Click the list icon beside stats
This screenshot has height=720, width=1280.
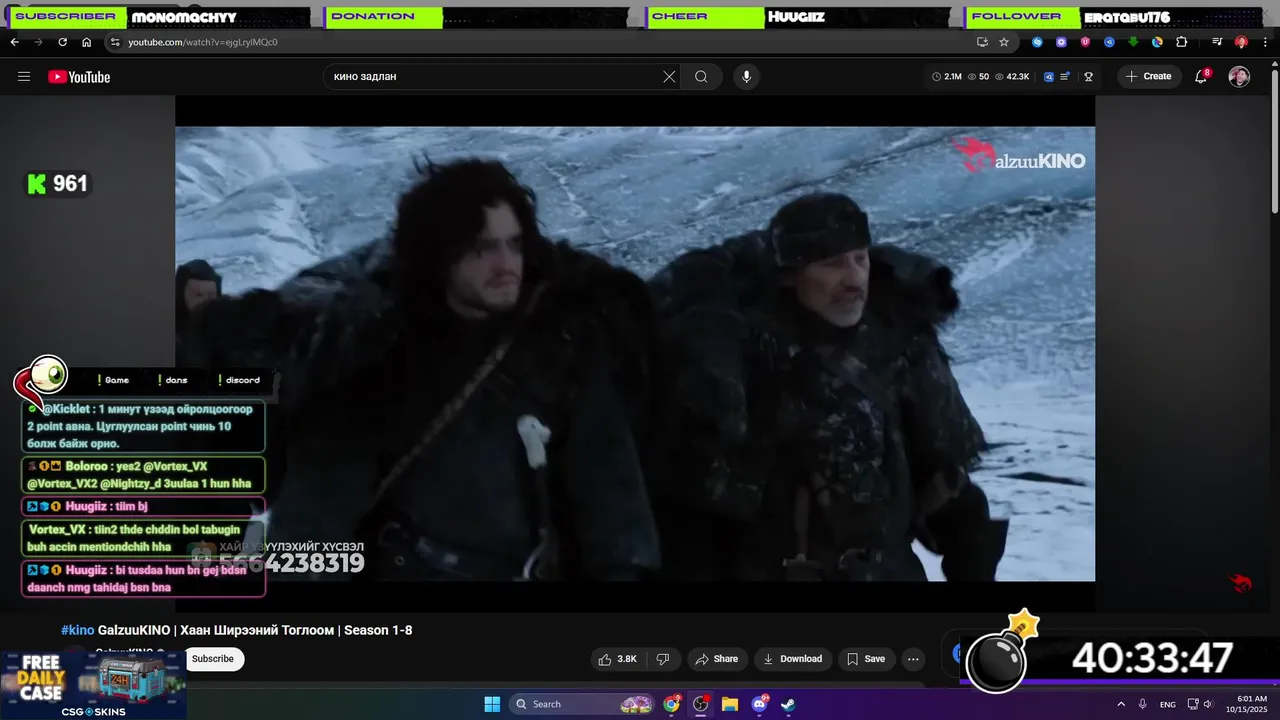[1065, 77]
